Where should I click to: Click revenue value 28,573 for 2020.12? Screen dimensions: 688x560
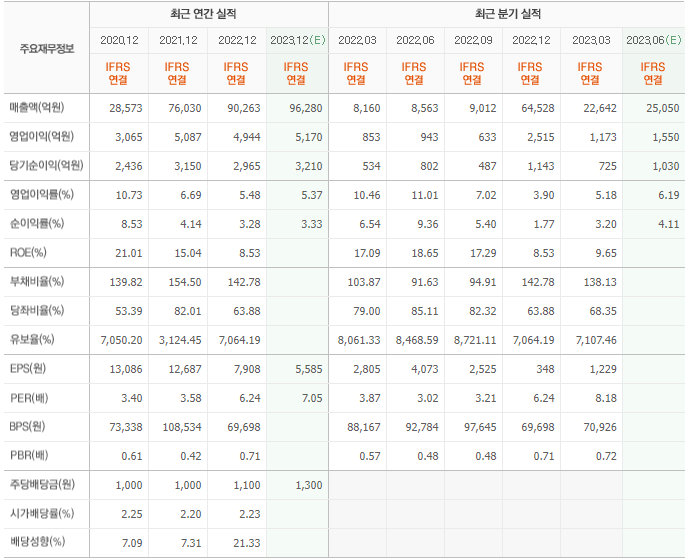point(126,108)
